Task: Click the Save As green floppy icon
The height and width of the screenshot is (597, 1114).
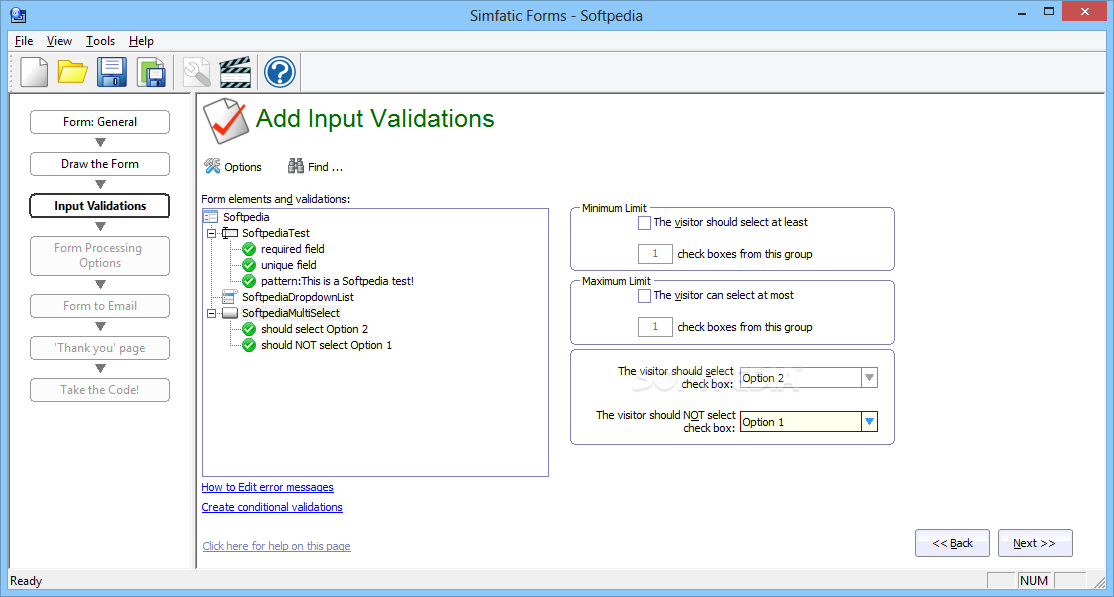Action: point(151,72)
